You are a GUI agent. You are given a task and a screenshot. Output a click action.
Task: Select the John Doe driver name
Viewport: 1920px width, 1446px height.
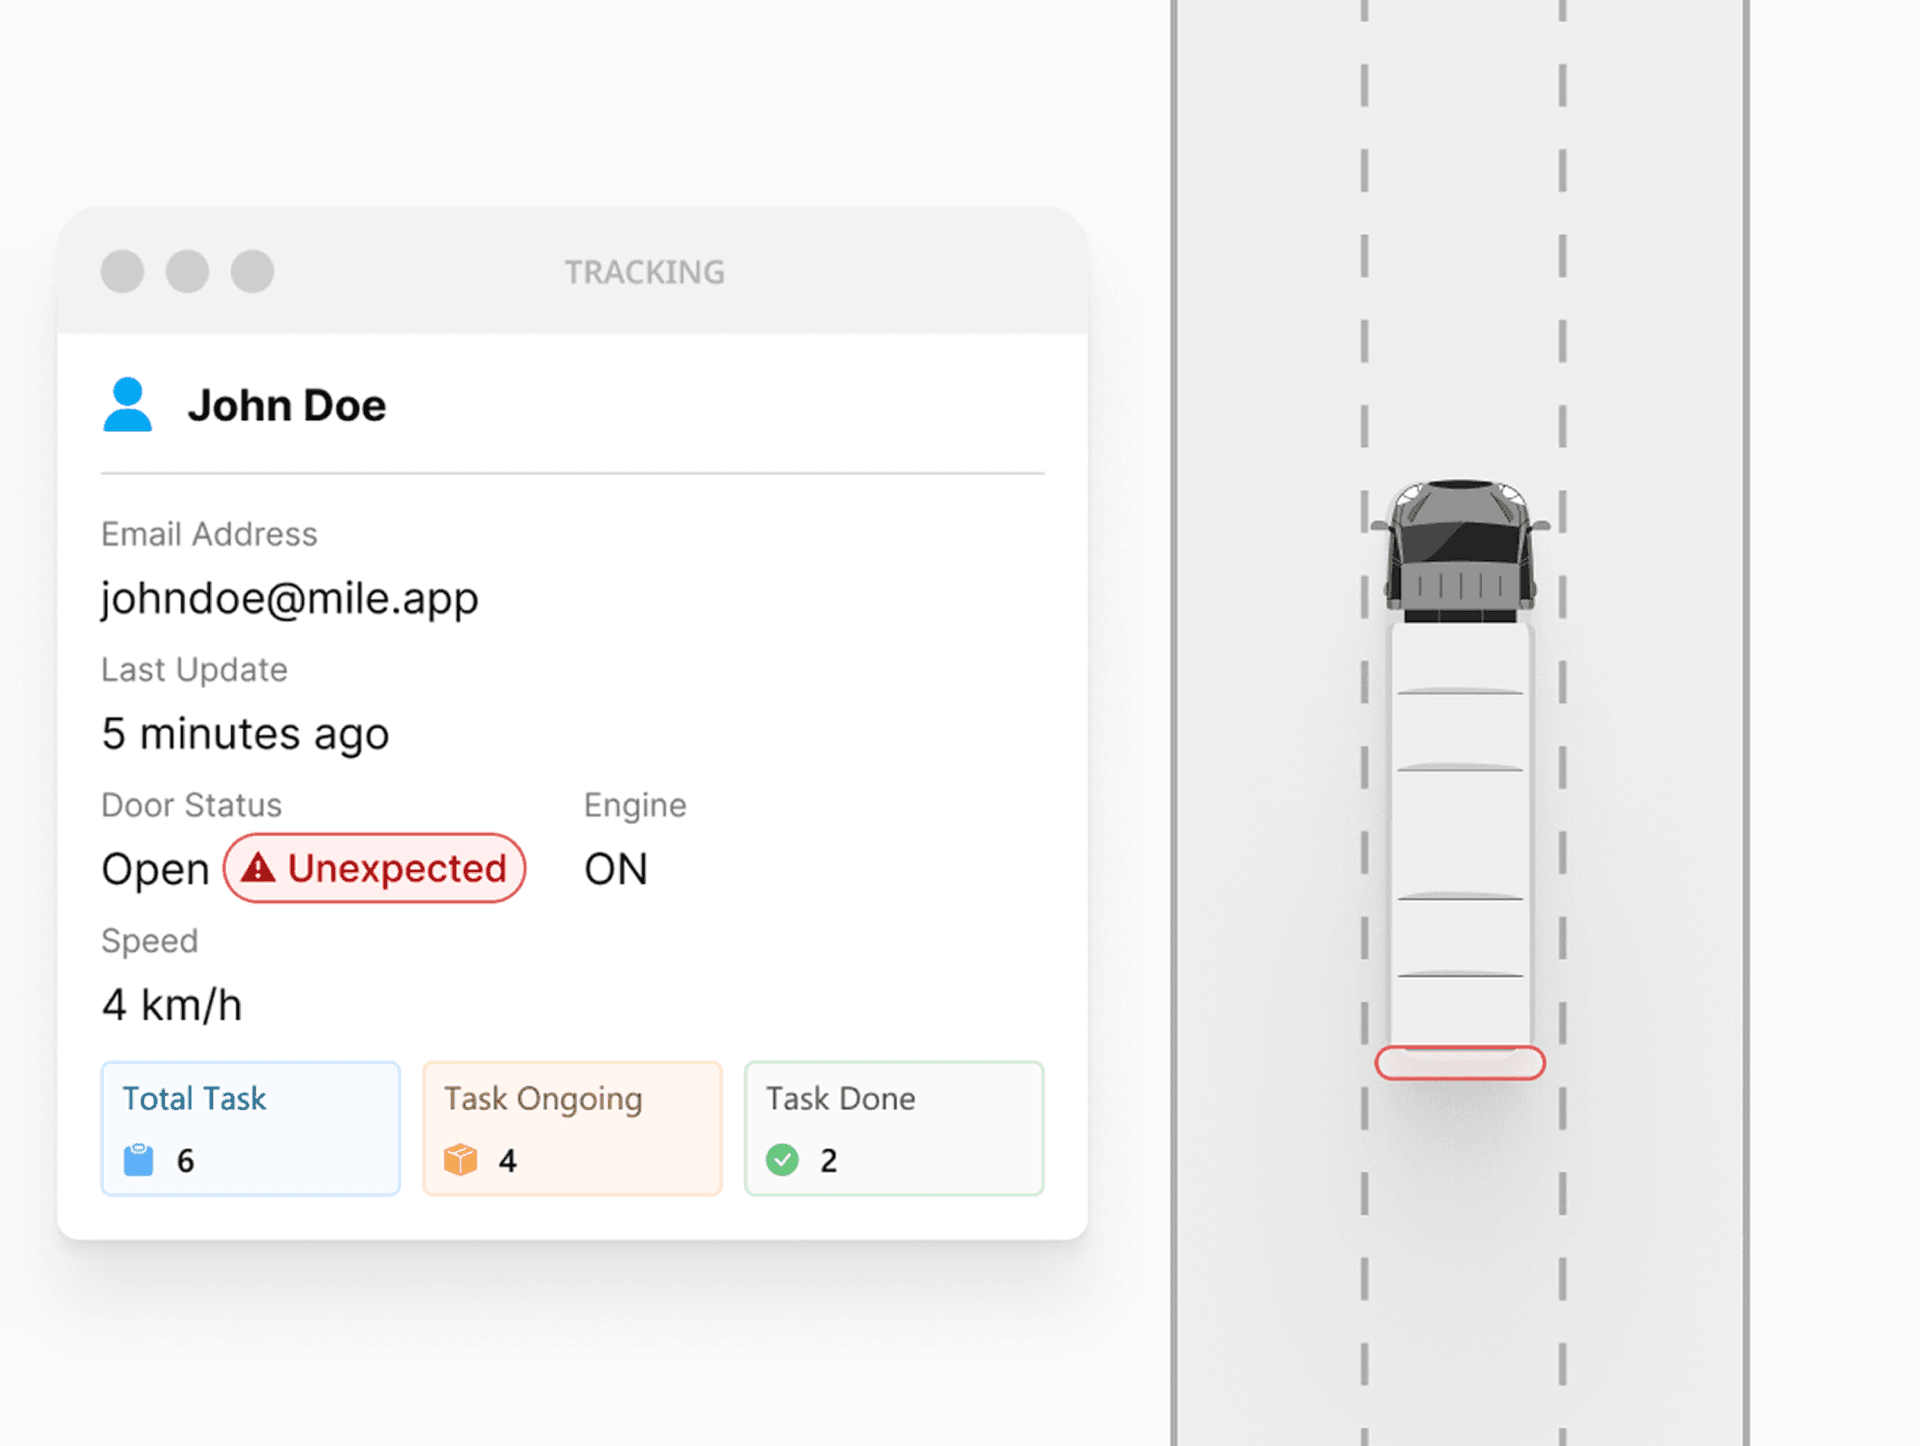(x=287, y=406)
